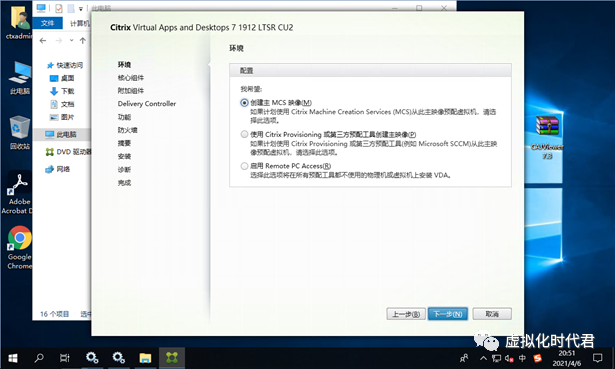Switch to Citrix installer taskbar icon

point(171,358)
